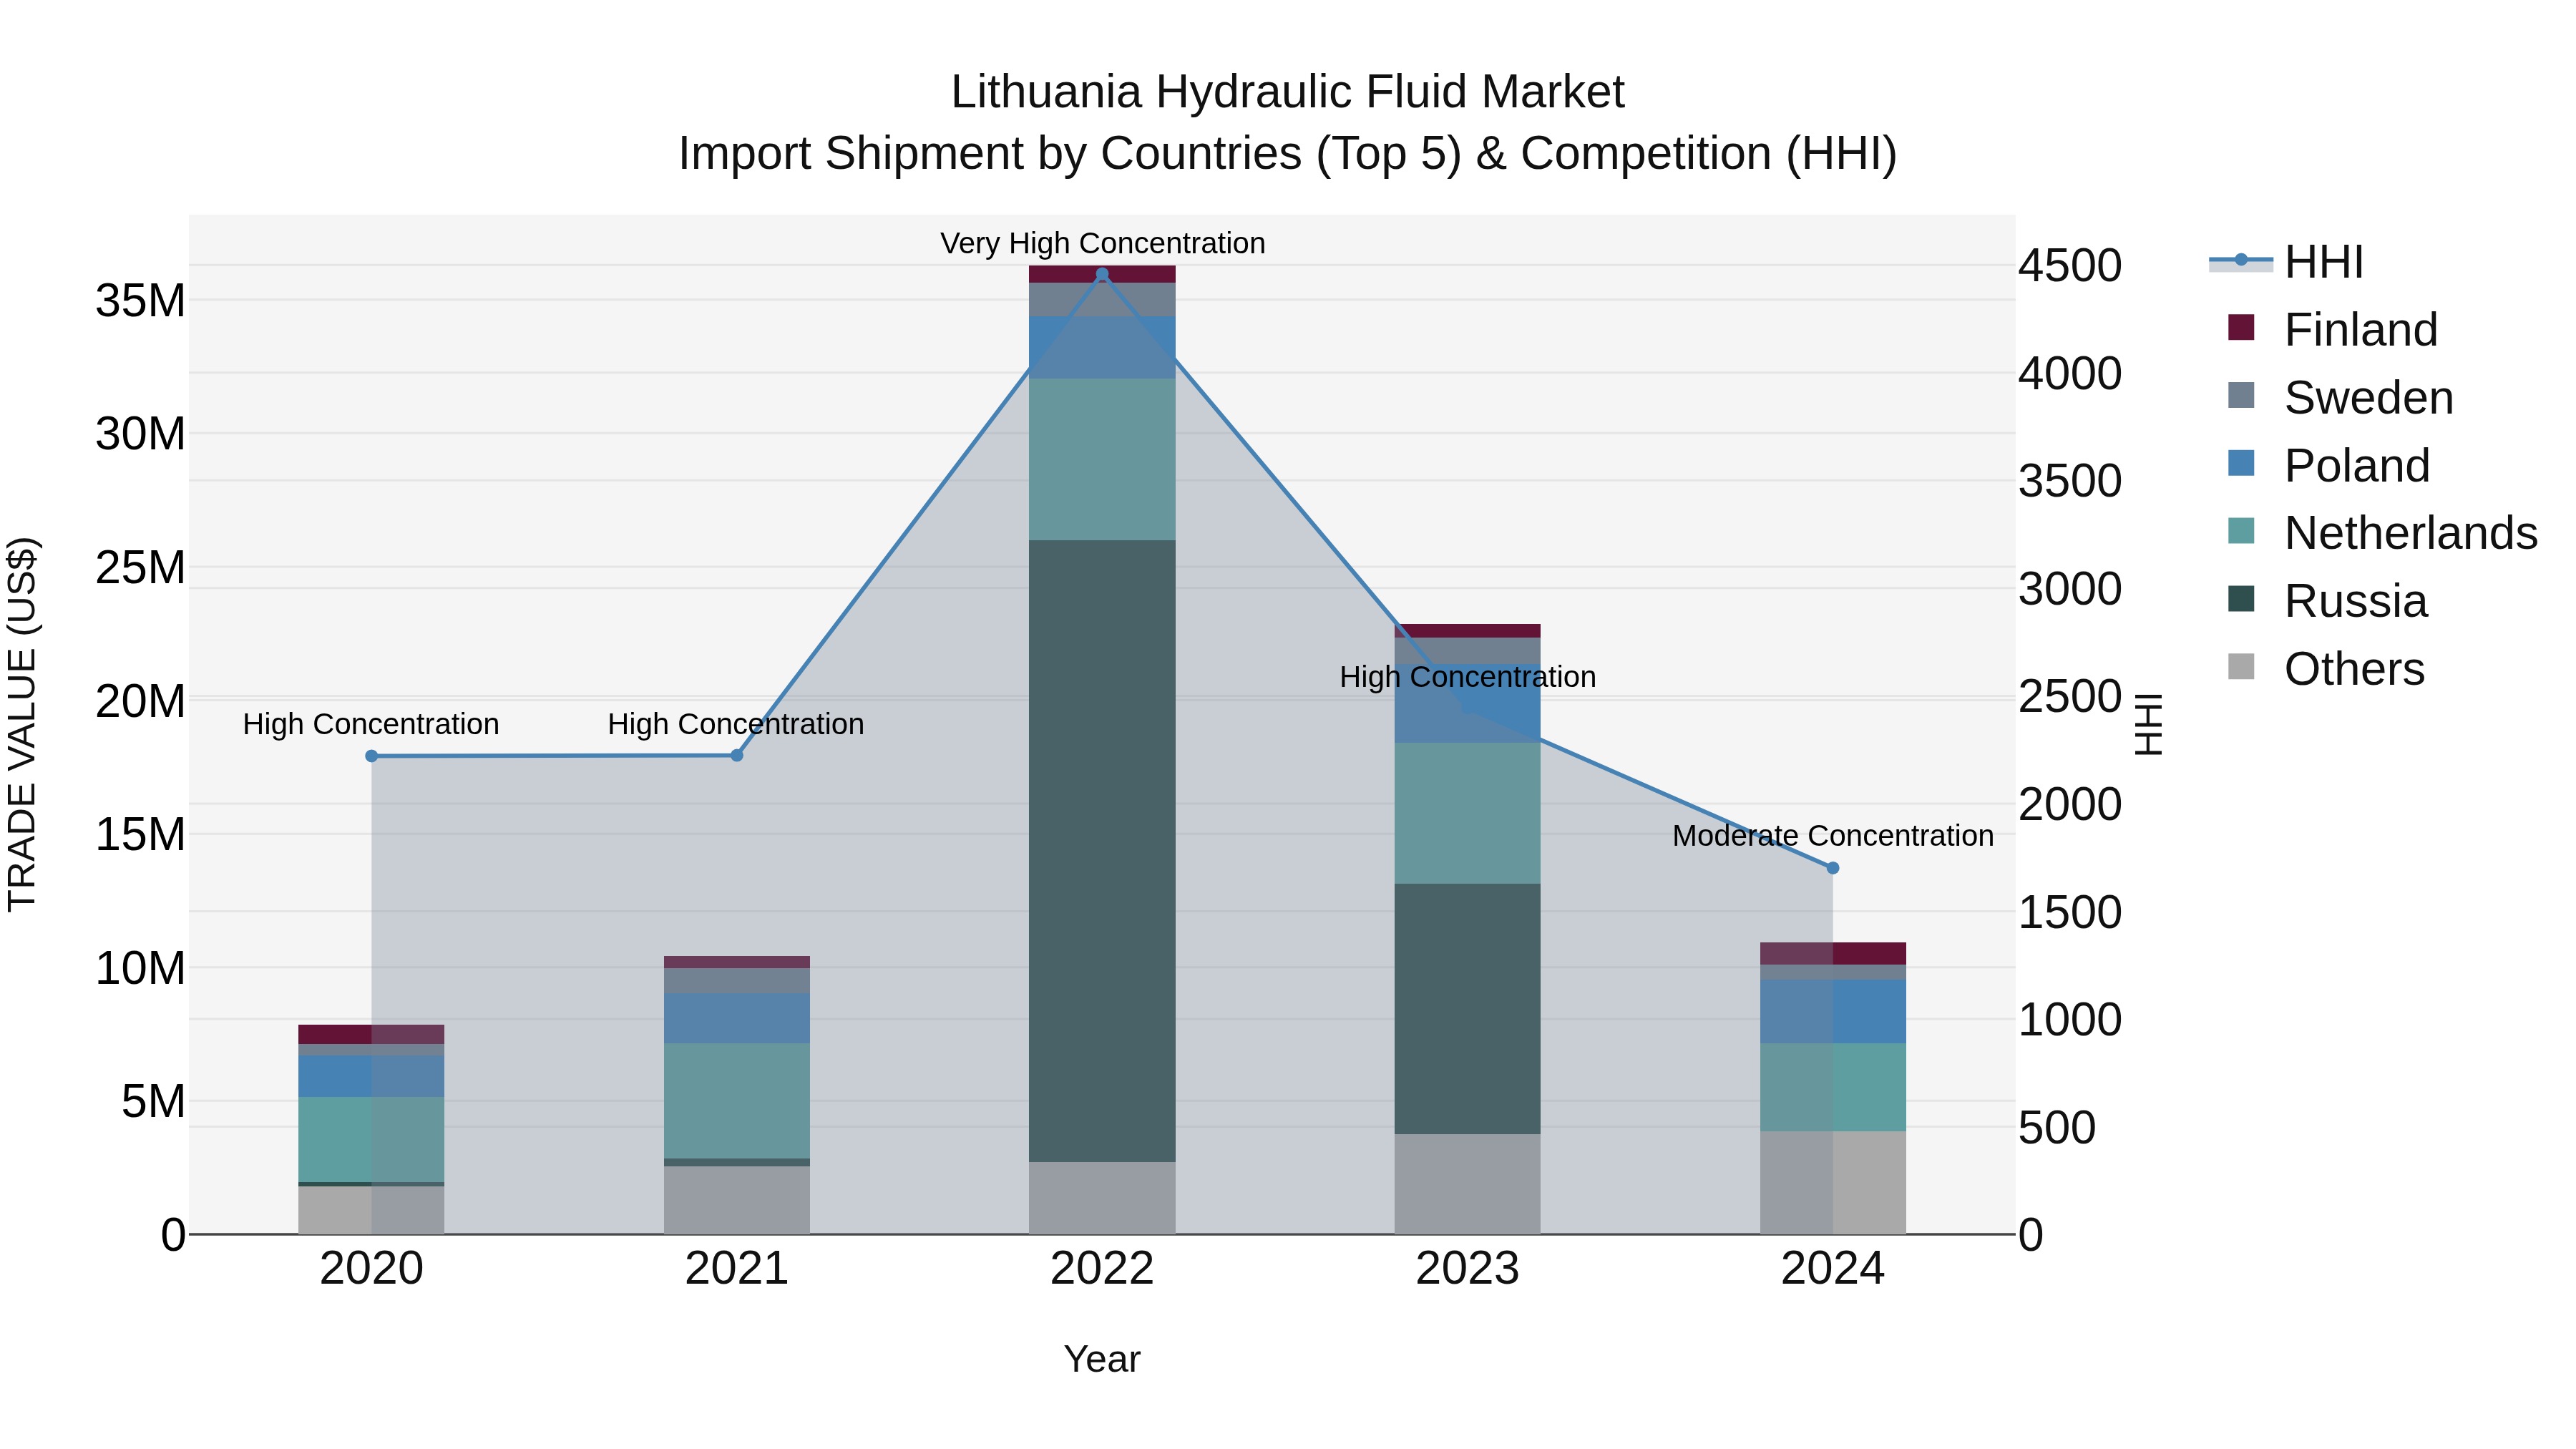Click the 2023 'High Concentration' annotation
2576x1449 pixels.
pyautogui.click(x=1467, y=677)
